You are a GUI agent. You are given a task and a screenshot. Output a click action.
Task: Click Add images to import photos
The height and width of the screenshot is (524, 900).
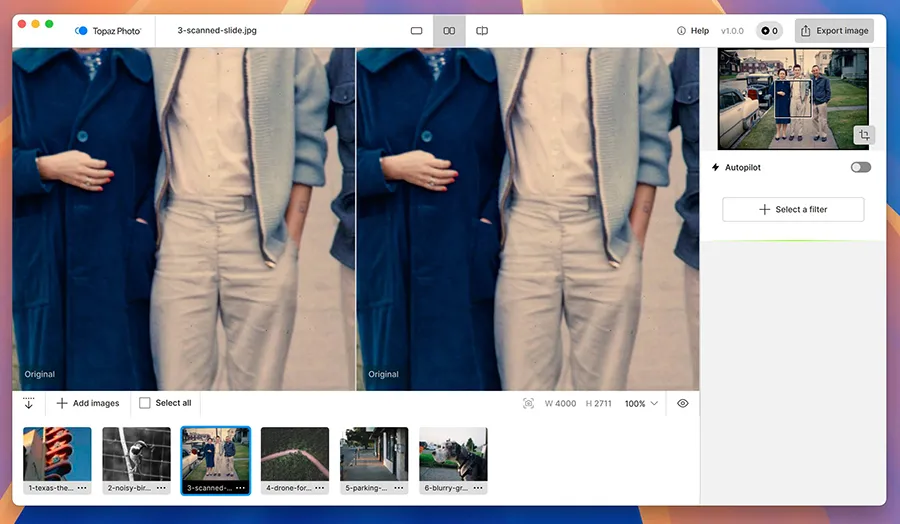coord(88,403)
